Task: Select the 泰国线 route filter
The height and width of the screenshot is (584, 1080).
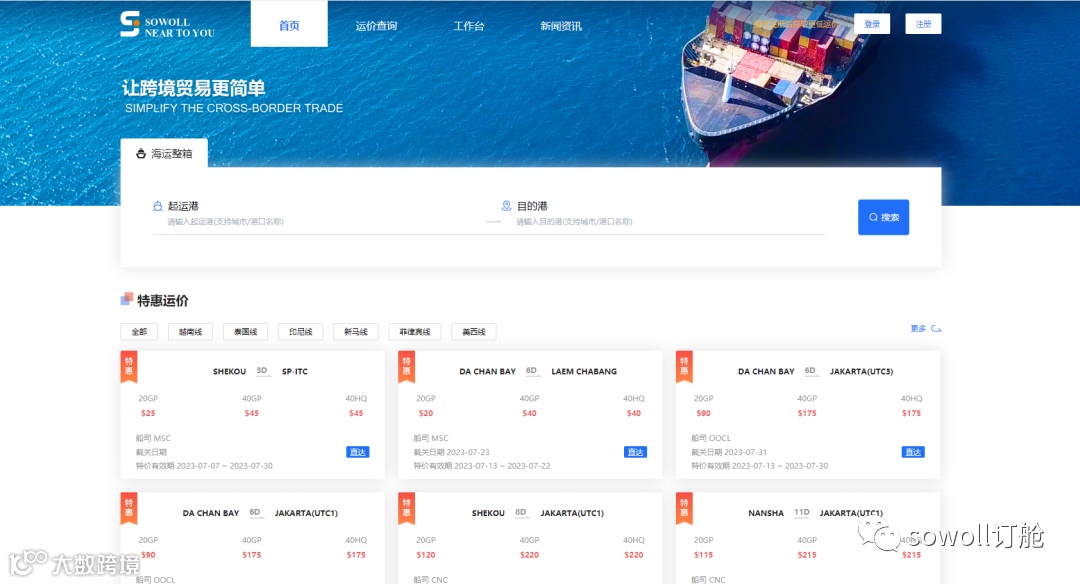Action: 246,332
